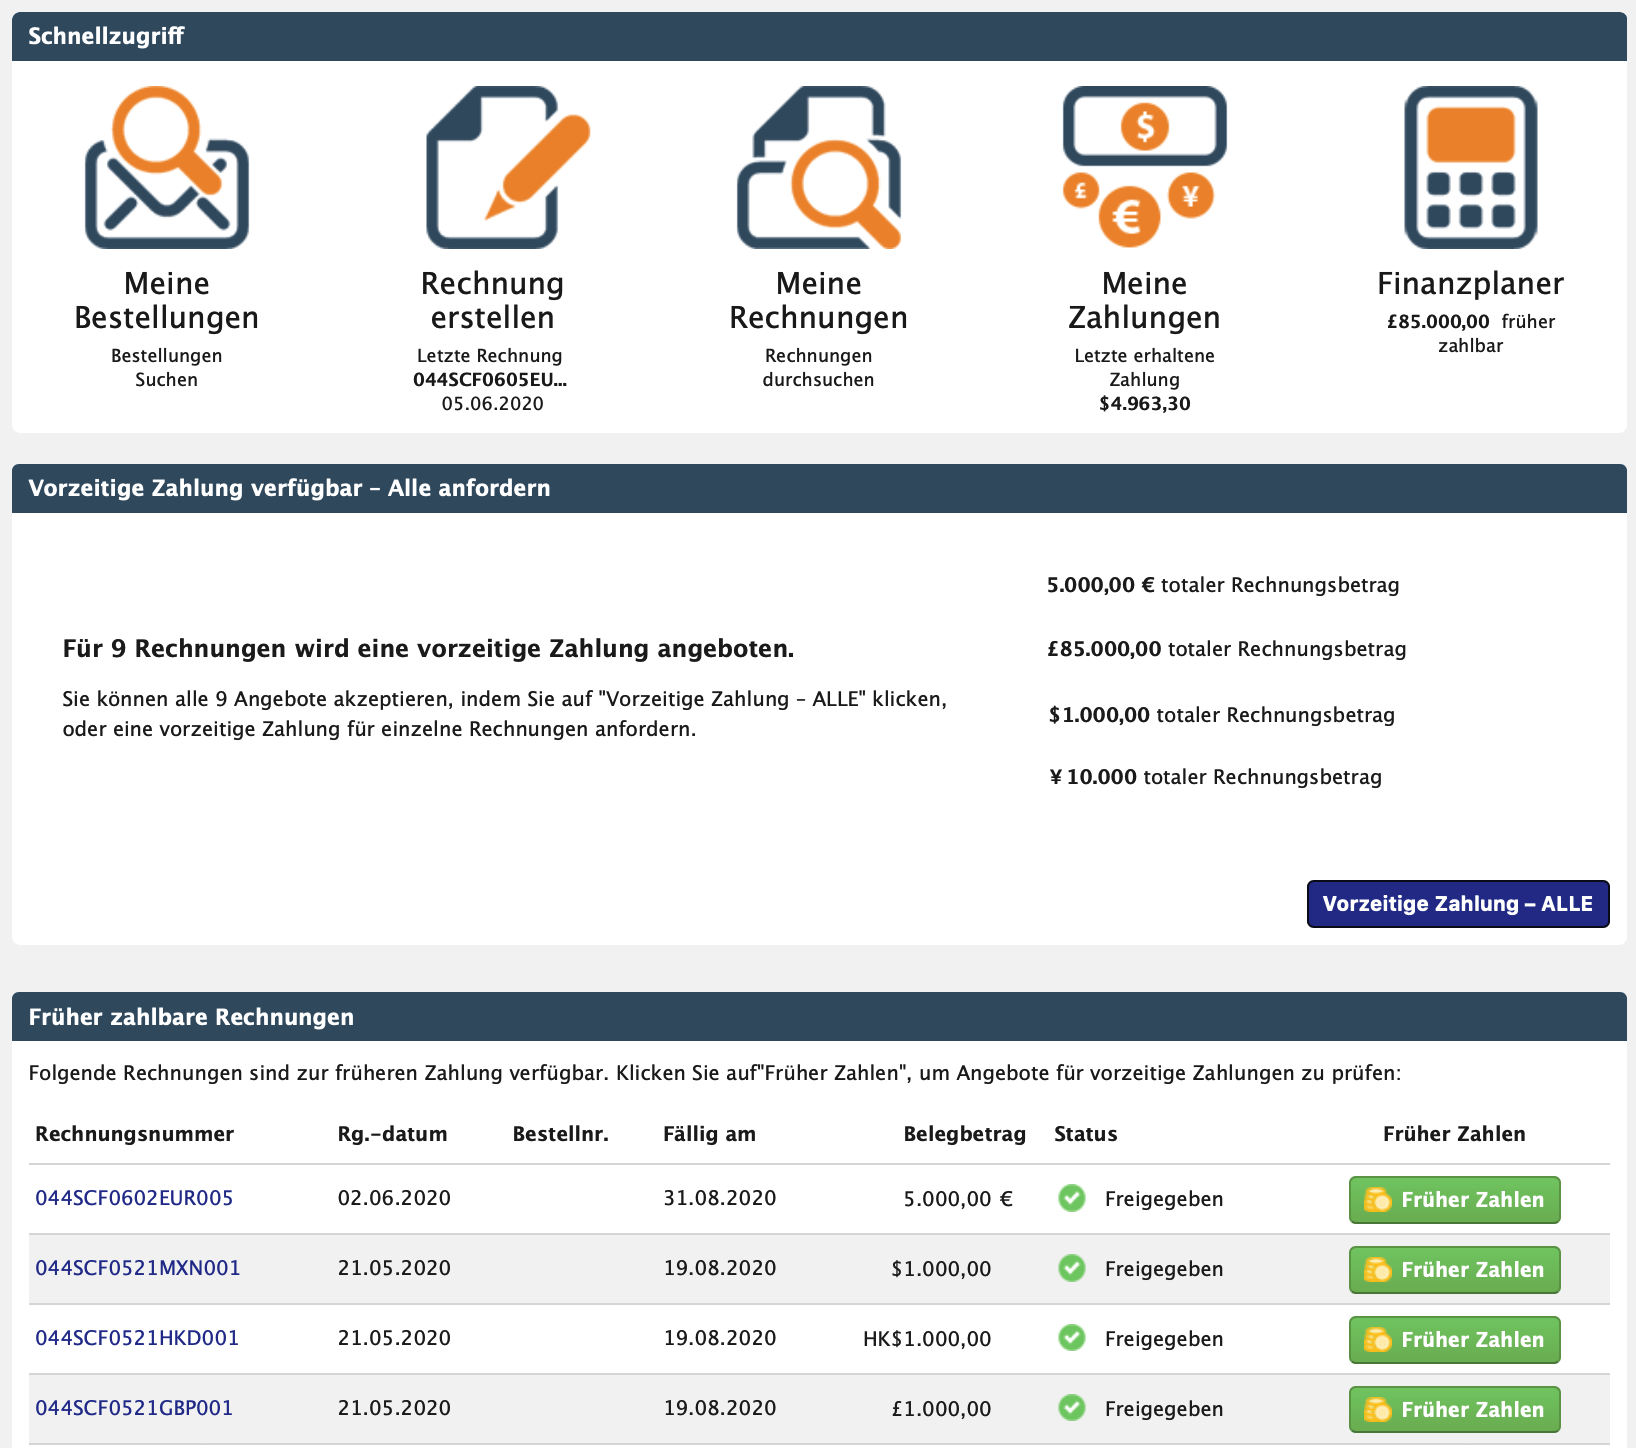Viewport: 1636px width, 1448px height.
Task: Click the Meine Rechnungen title text
Action: coord(819,300)
